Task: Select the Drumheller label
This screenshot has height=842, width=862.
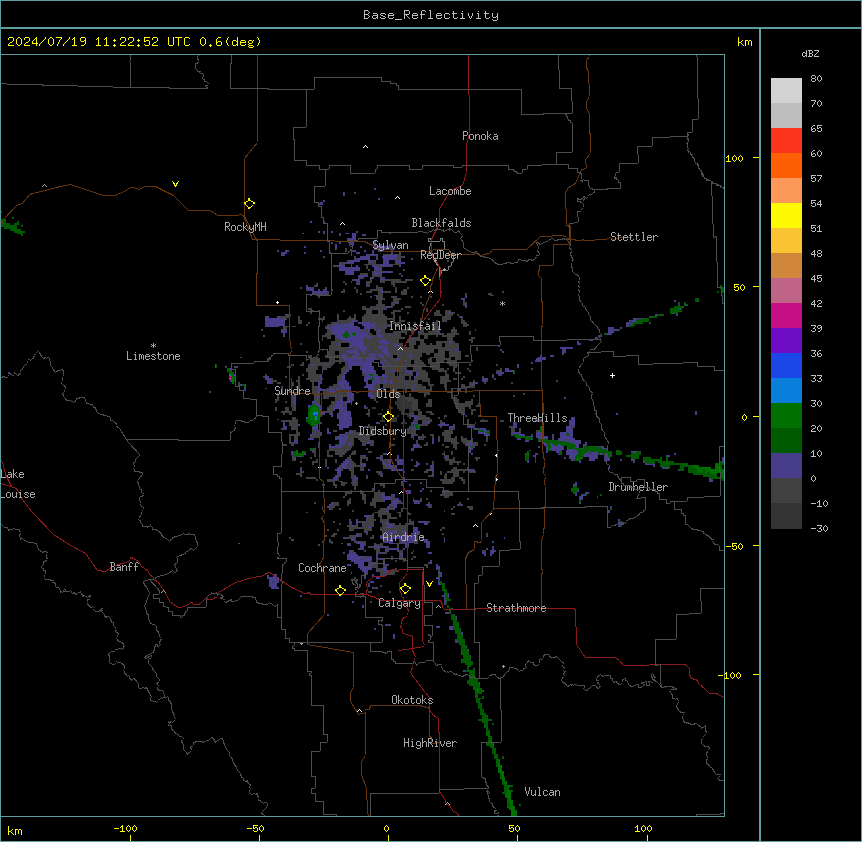Action: (638, 487)
